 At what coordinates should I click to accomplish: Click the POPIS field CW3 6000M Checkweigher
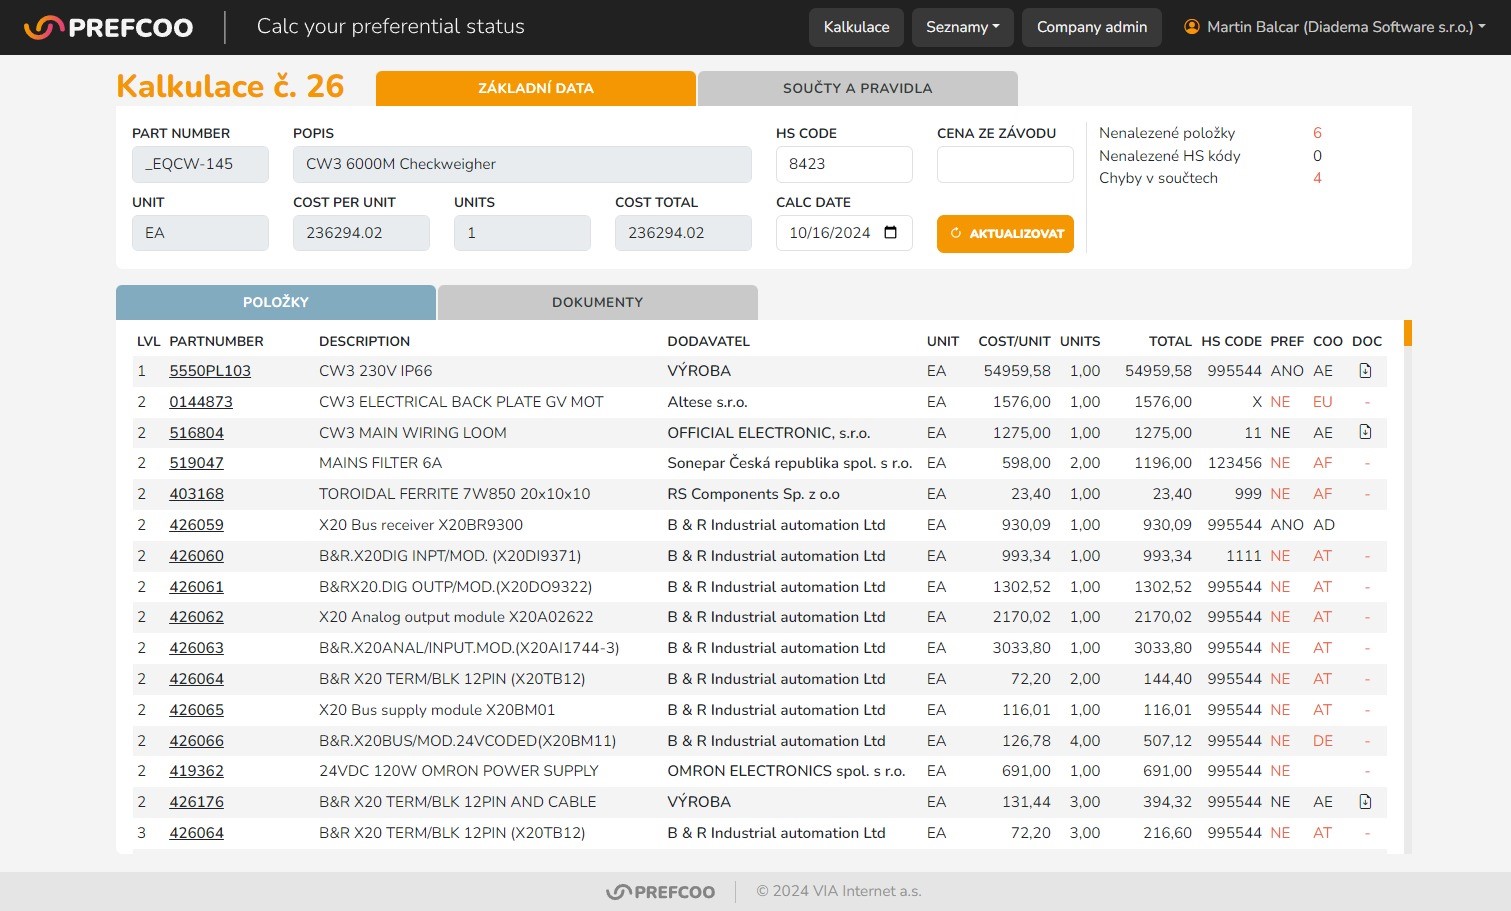pyautogui.click(x=522, y=164)
